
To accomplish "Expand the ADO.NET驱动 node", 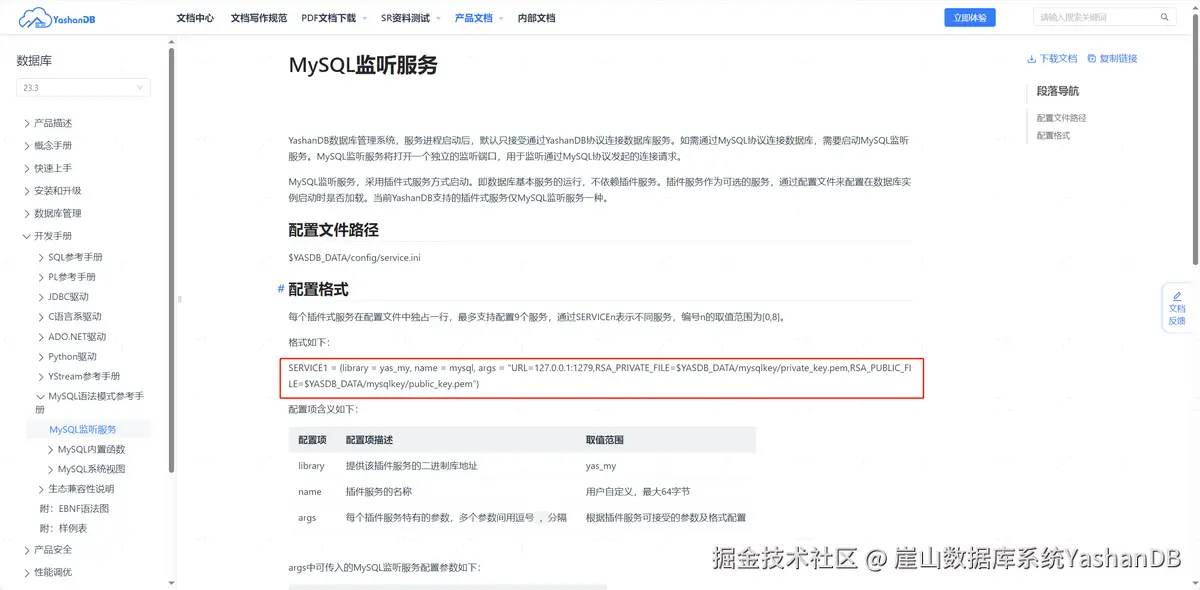I will (41, 337).
